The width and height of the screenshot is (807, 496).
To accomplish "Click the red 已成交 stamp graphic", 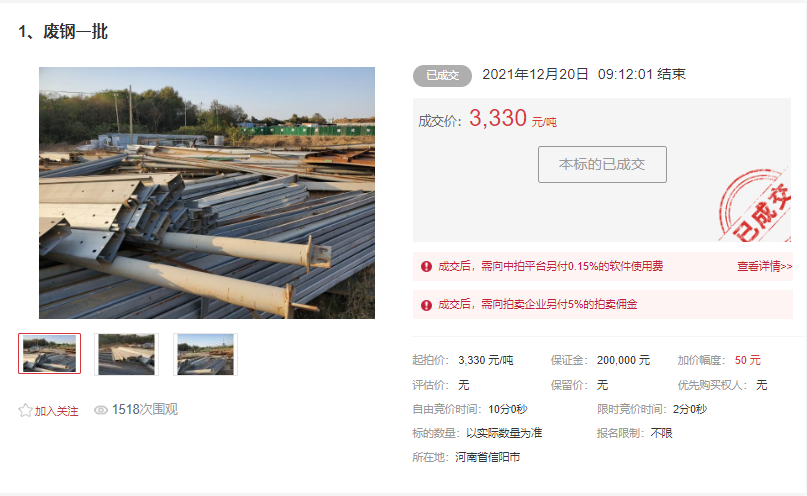I will [x=755, y=206].
